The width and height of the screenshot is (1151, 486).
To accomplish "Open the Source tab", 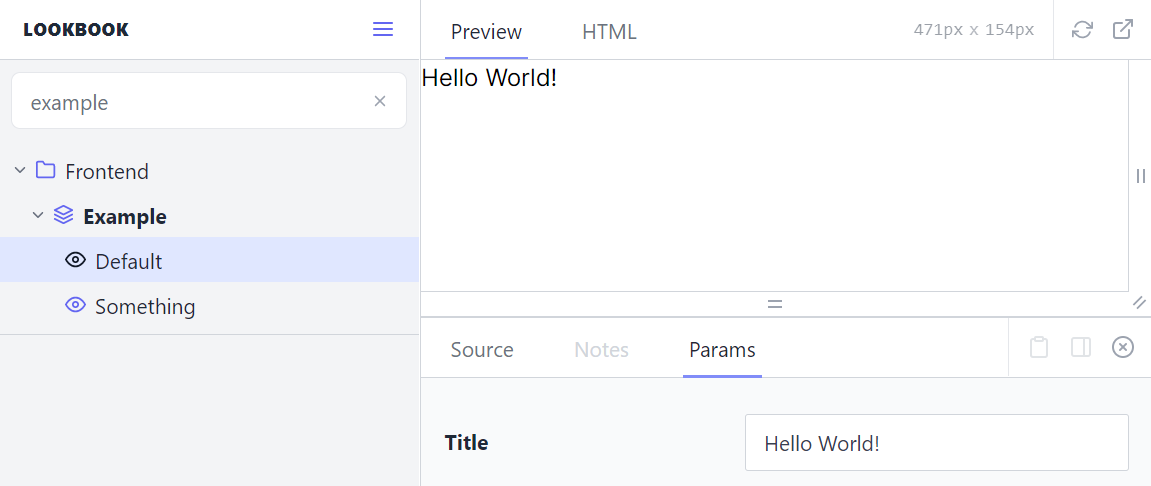I will [482, 349].
